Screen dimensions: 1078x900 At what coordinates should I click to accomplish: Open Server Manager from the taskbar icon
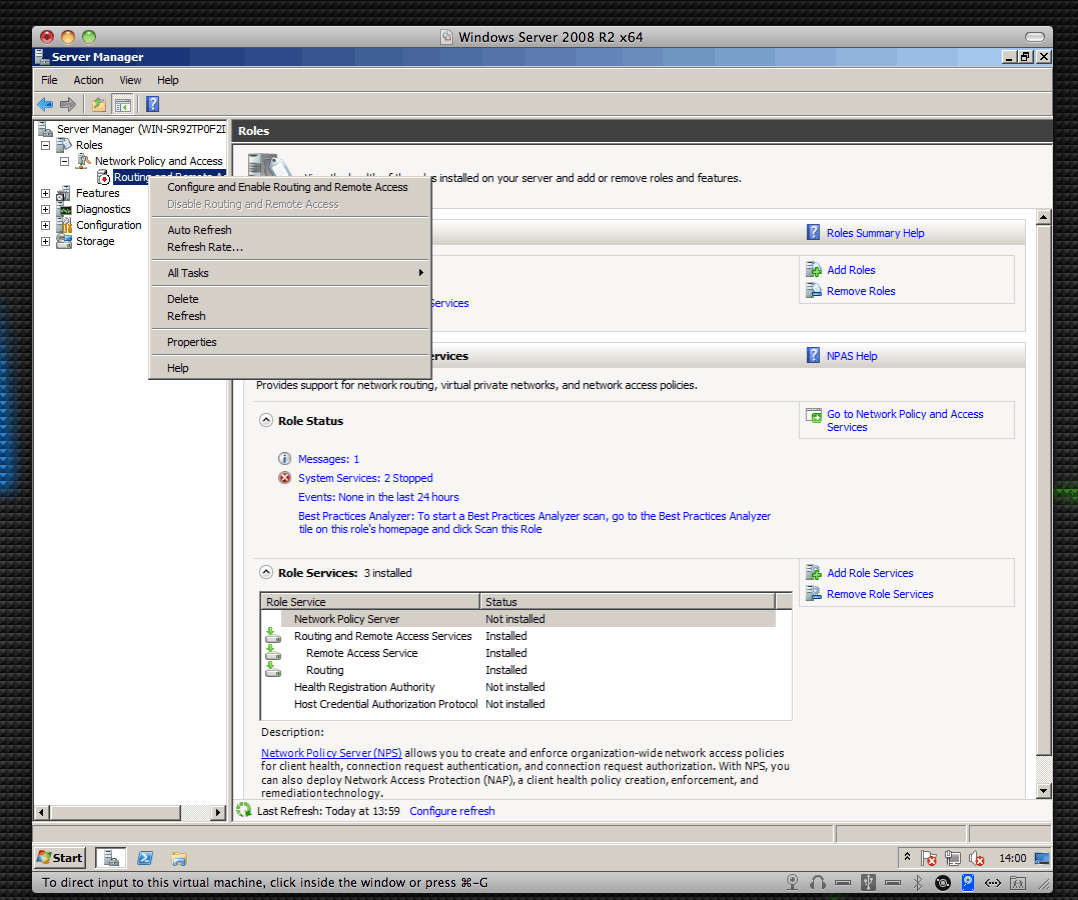pyautogui.click(x=111, y=858)
